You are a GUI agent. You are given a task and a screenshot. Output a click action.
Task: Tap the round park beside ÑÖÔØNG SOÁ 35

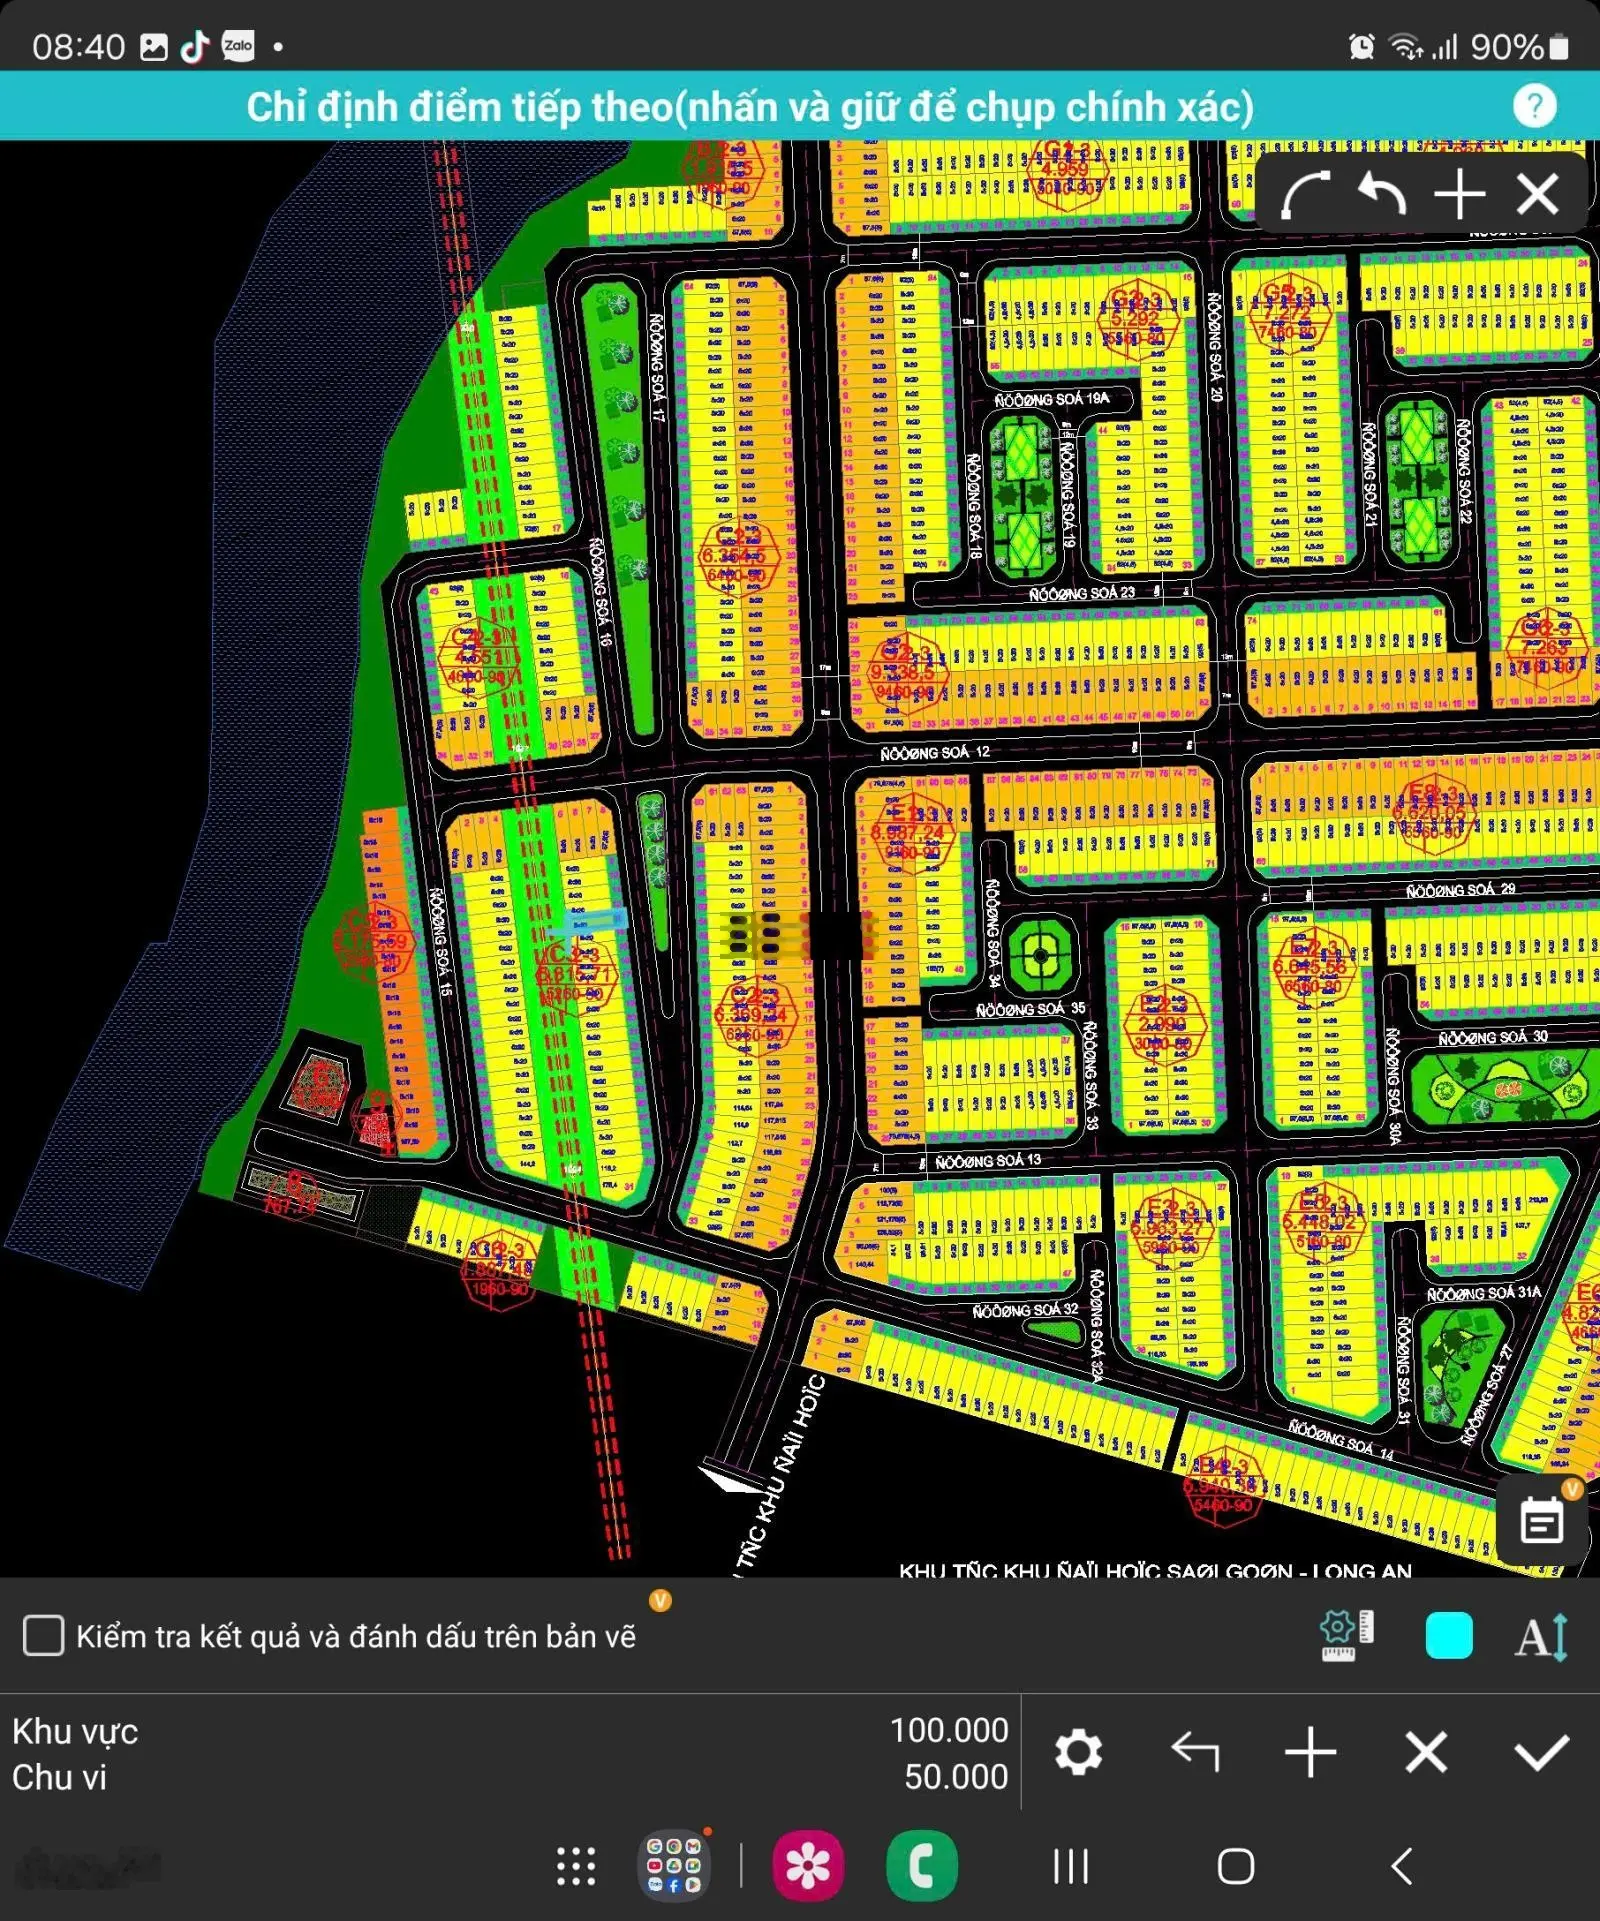pyautogui.click(x=1041, y=955)
